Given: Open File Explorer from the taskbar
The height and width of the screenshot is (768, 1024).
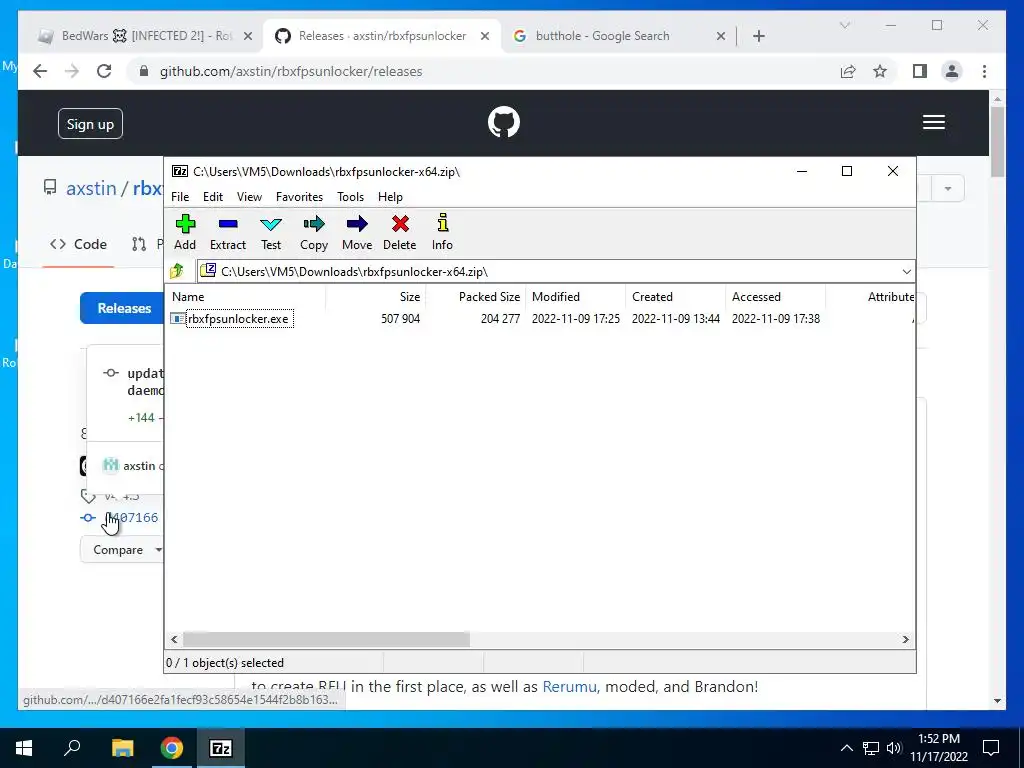Looking at the screenshot, I should pos(122,748).
